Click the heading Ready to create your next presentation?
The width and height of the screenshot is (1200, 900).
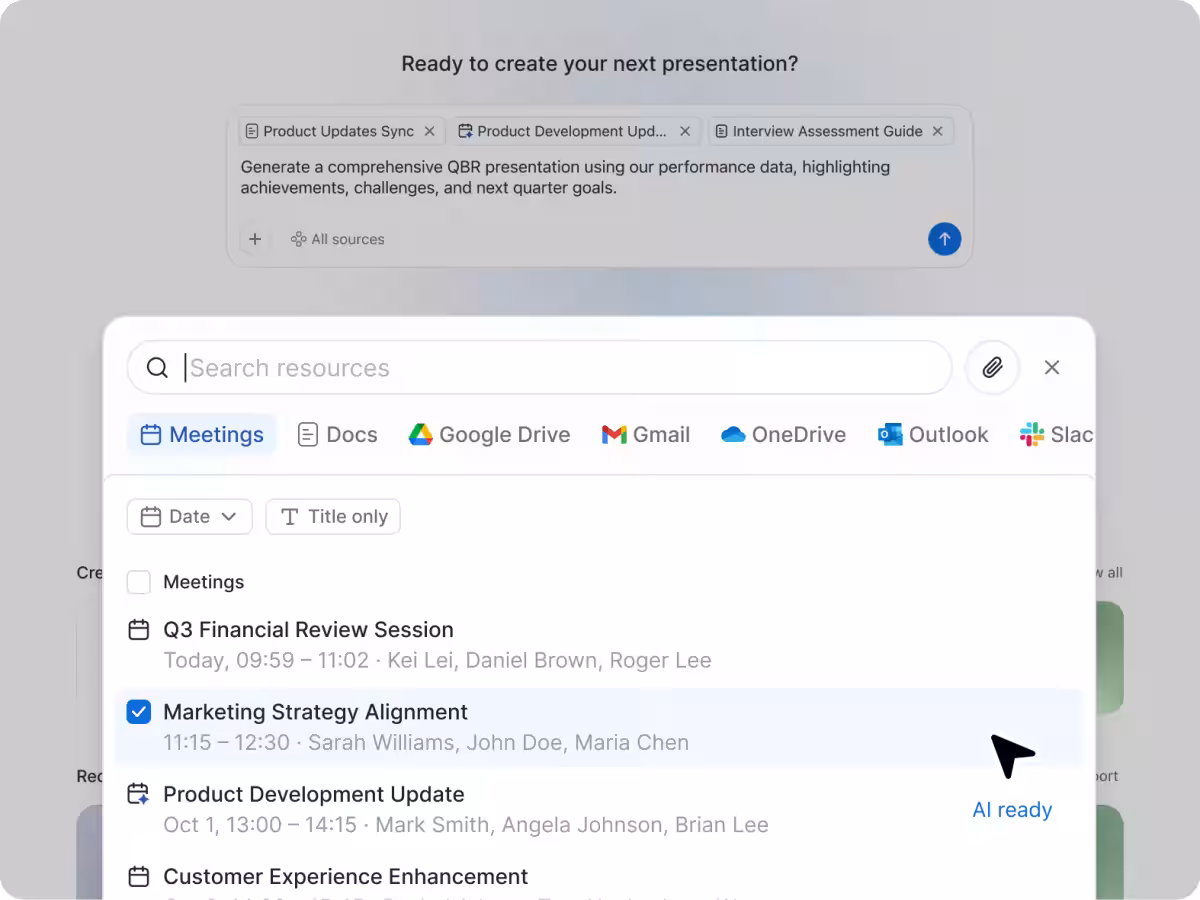tap(600, 64)
